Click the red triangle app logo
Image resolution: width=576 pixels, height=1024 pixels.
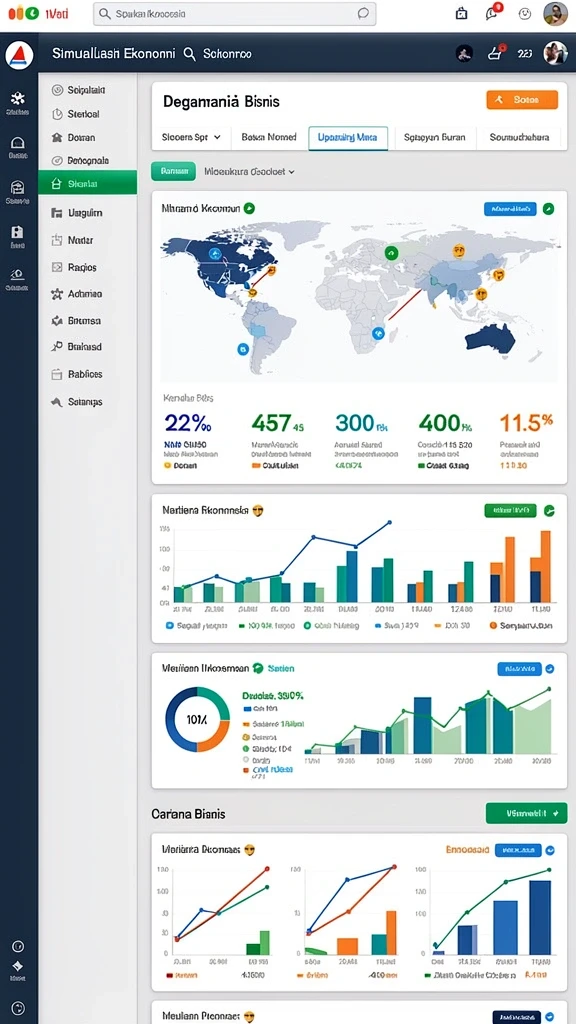(x=18, y=54)
